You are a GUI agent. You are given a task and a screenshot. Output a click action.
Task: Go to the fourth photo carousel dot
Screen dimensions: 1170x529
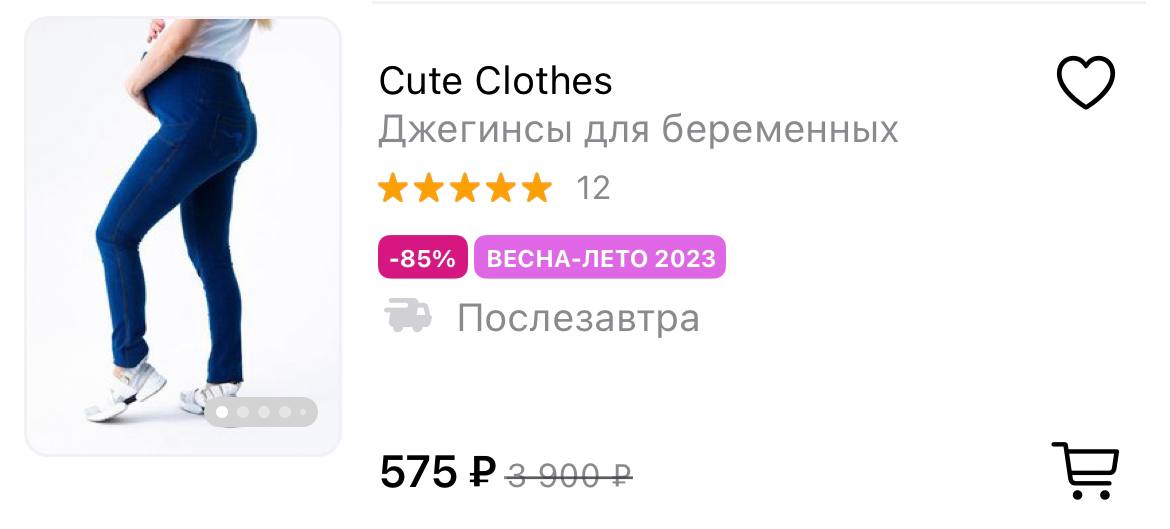285,412
